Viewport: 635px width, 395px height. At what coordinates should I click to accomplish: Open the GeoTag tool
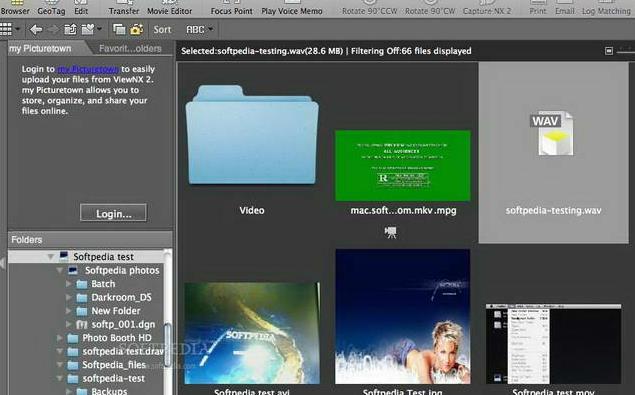[51, 8]
